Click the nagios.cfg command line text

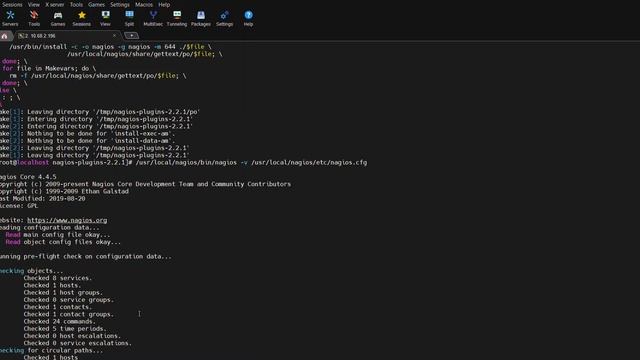(x=251, y=162)
